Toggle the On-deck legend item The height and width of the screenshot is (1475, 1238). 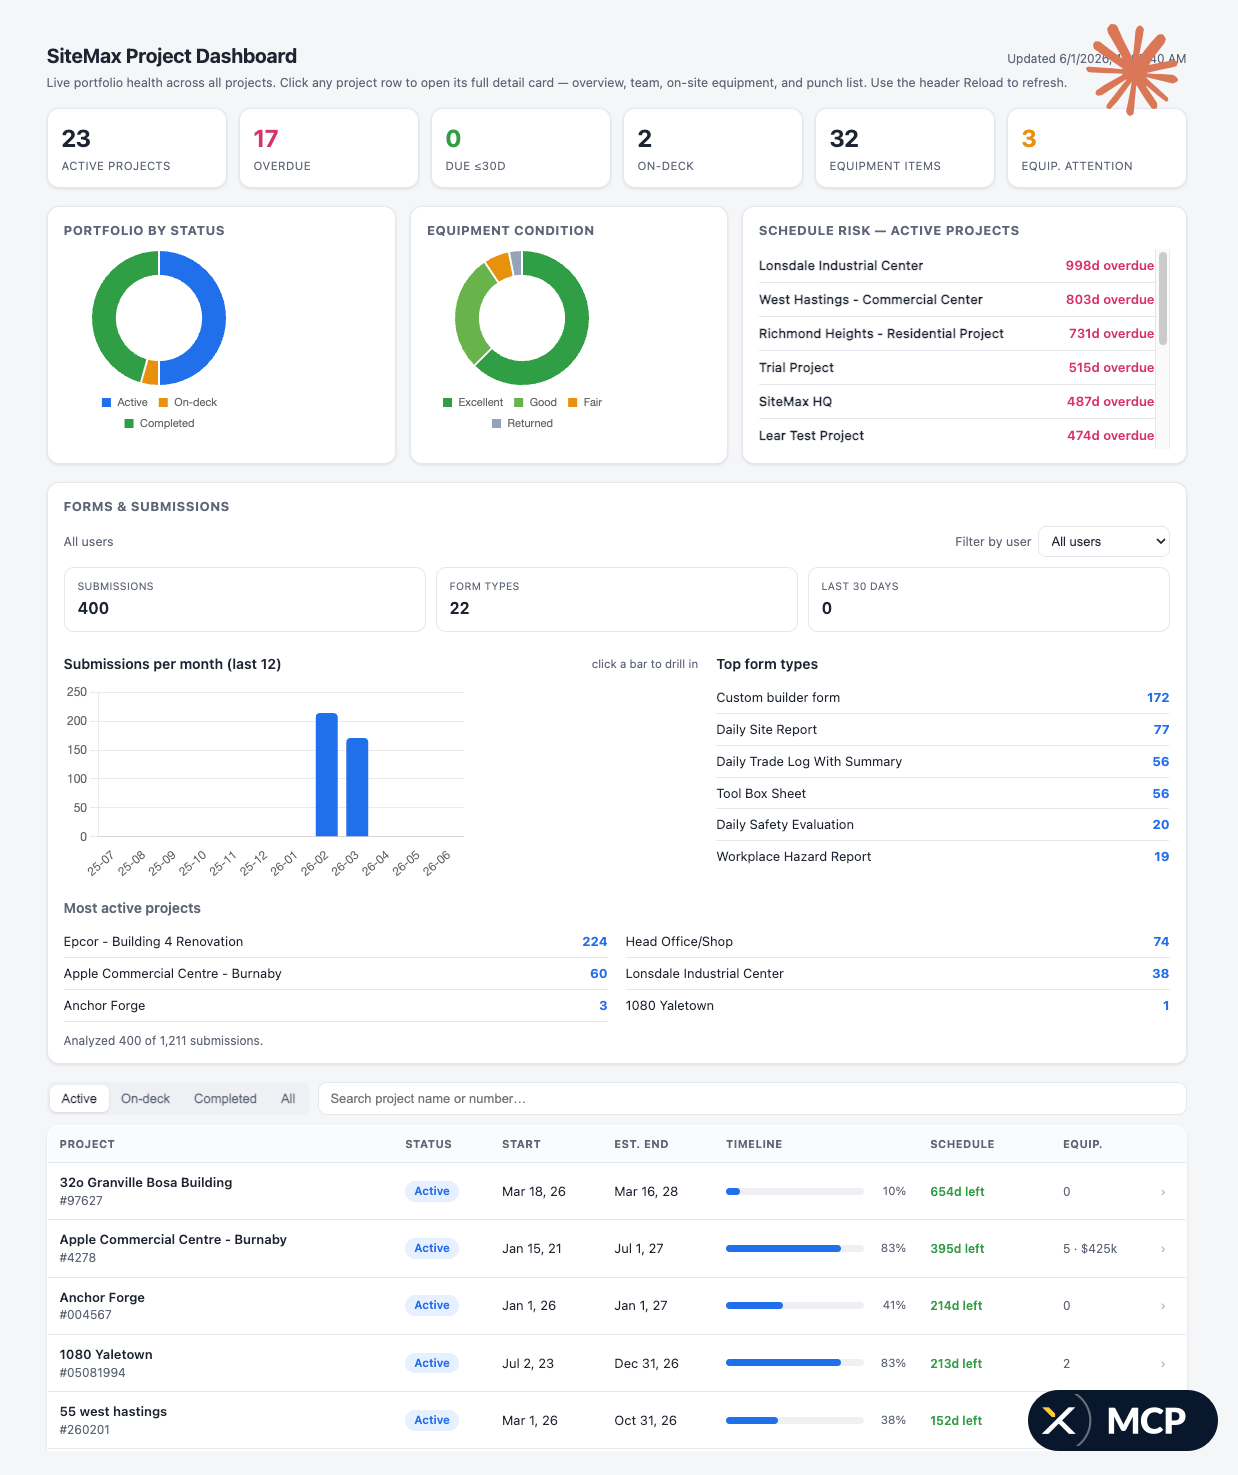click(x=187, y=402)
